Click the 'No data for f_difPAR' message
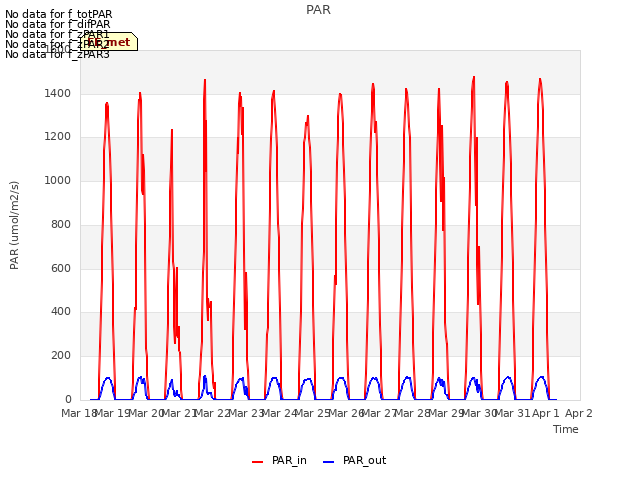This screenshot has height=480, width=640. point(58,24)
